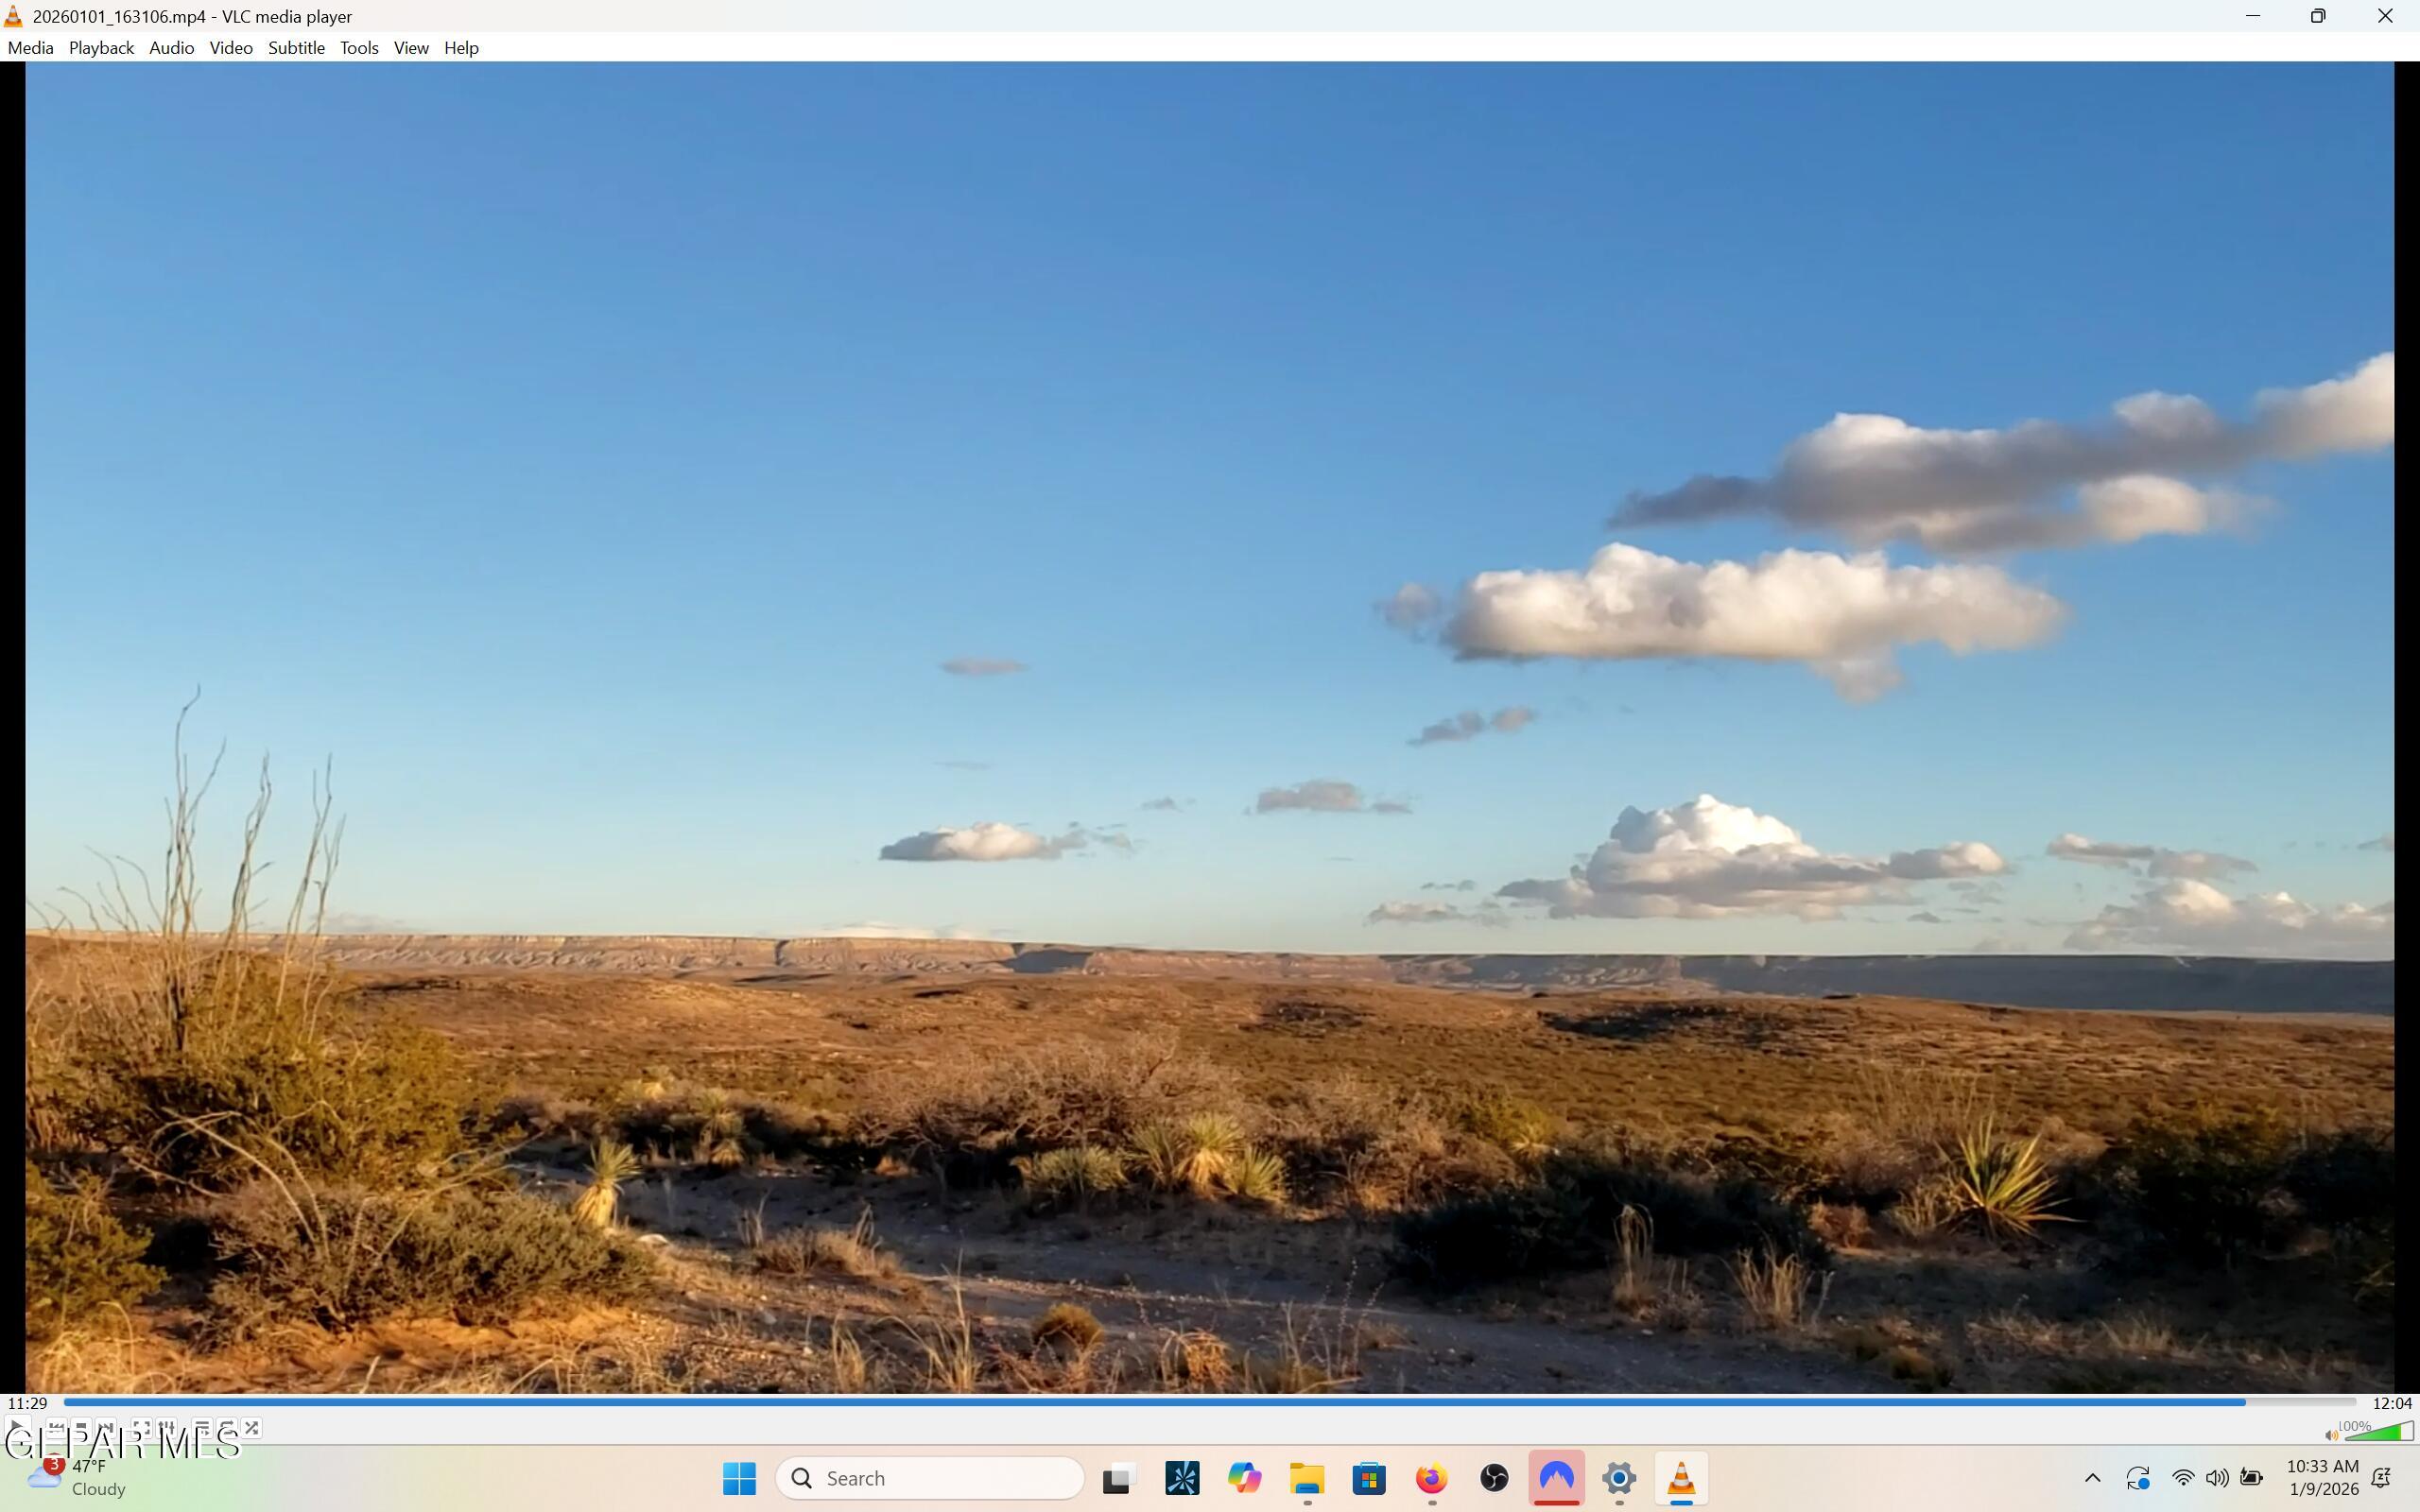Expand the Subtitle menu

(296, 48)
